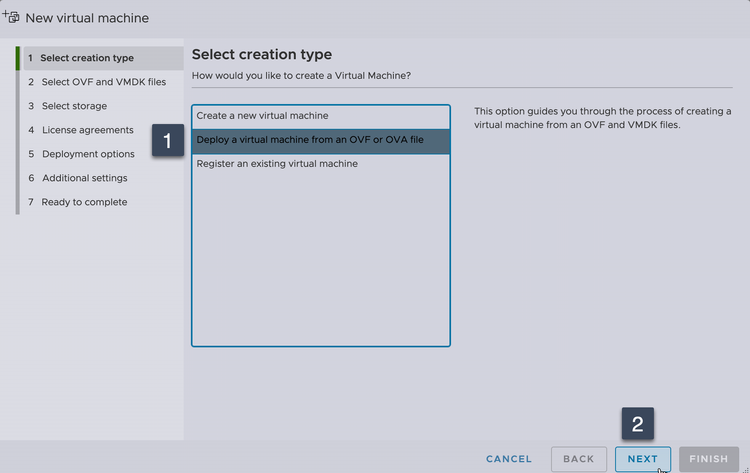Open step 2 Select OVF and VMDK files

(104, 82)
